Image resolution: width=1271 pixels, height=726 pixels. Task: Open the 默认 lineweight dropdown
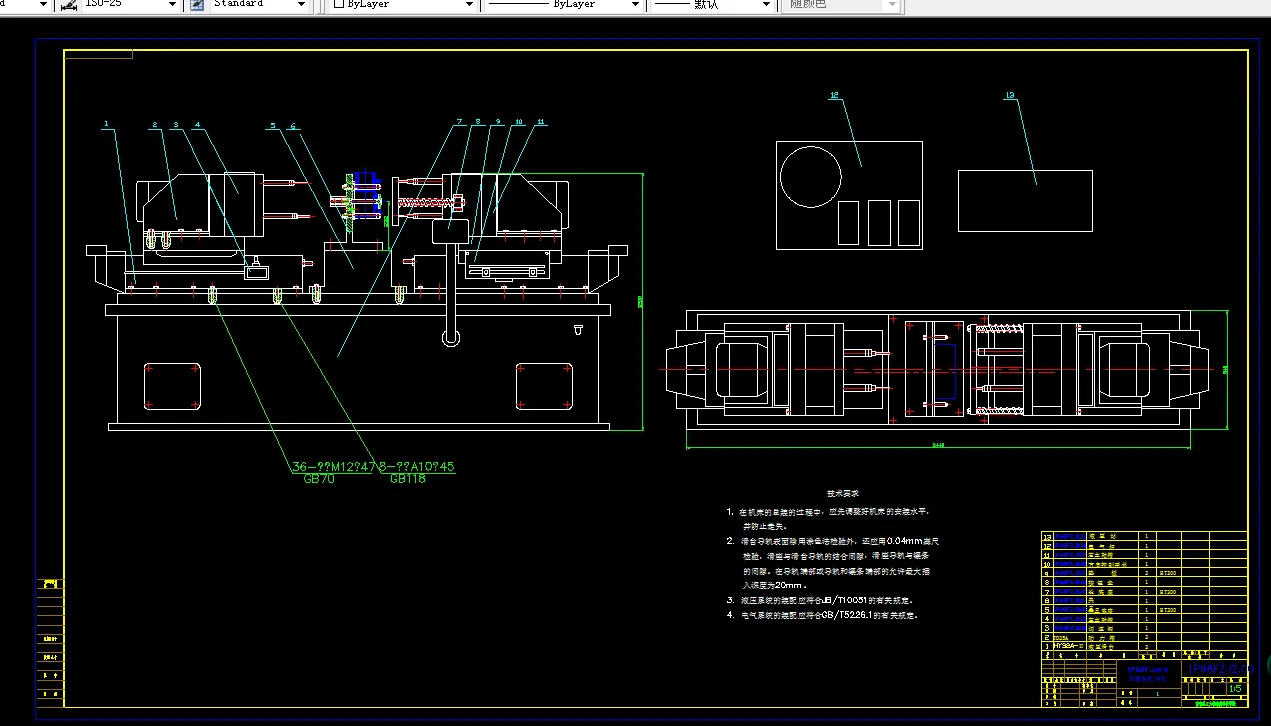pos(767,5)
